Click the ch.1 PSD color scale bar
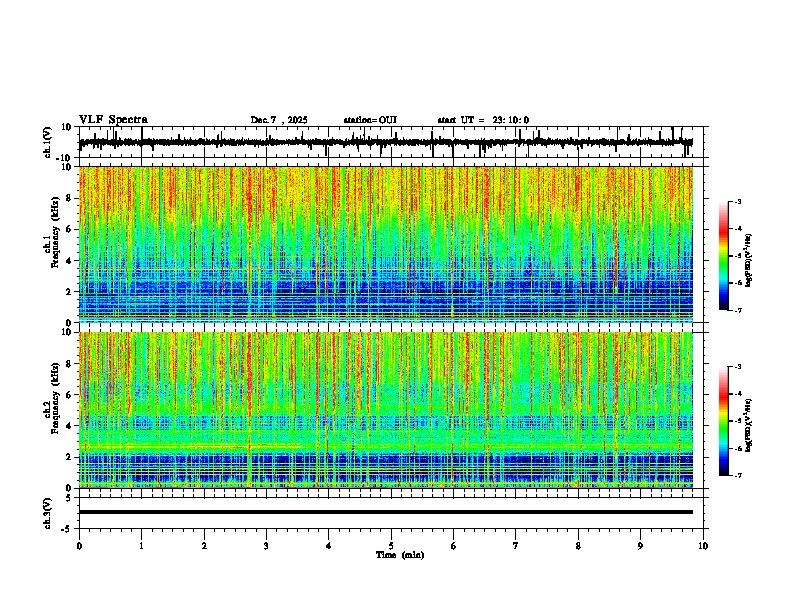 [724, 256]
